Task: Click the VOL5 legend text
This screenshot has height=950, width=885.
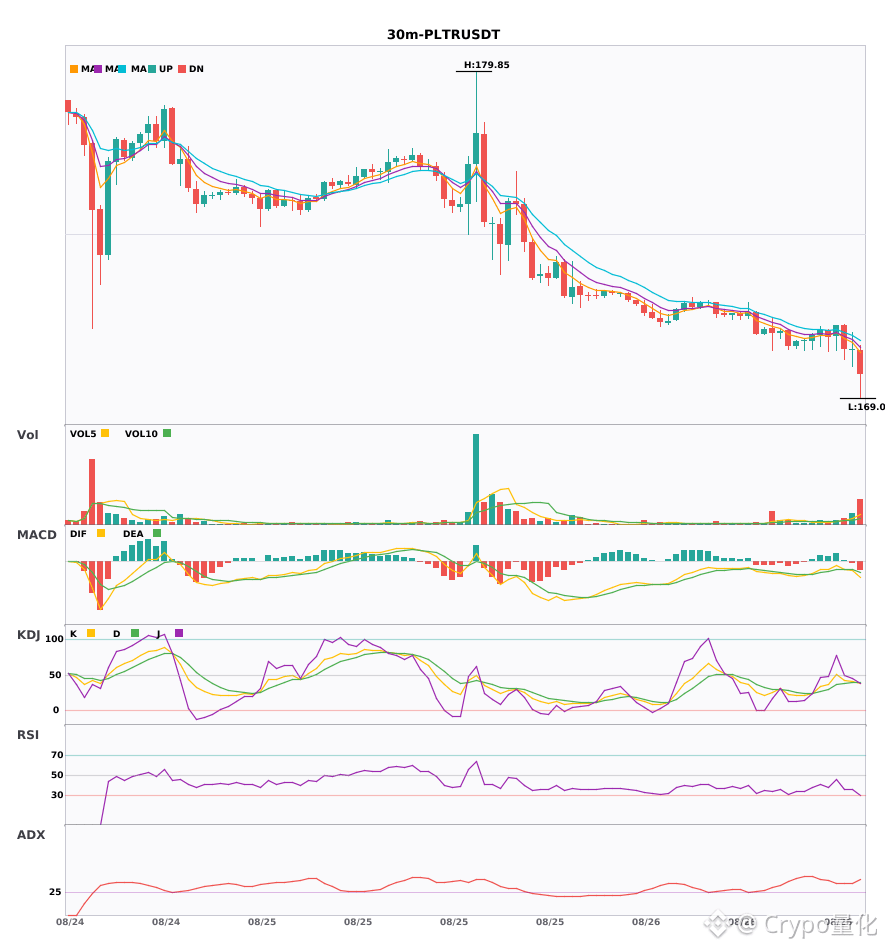Action: coord(83,434)
